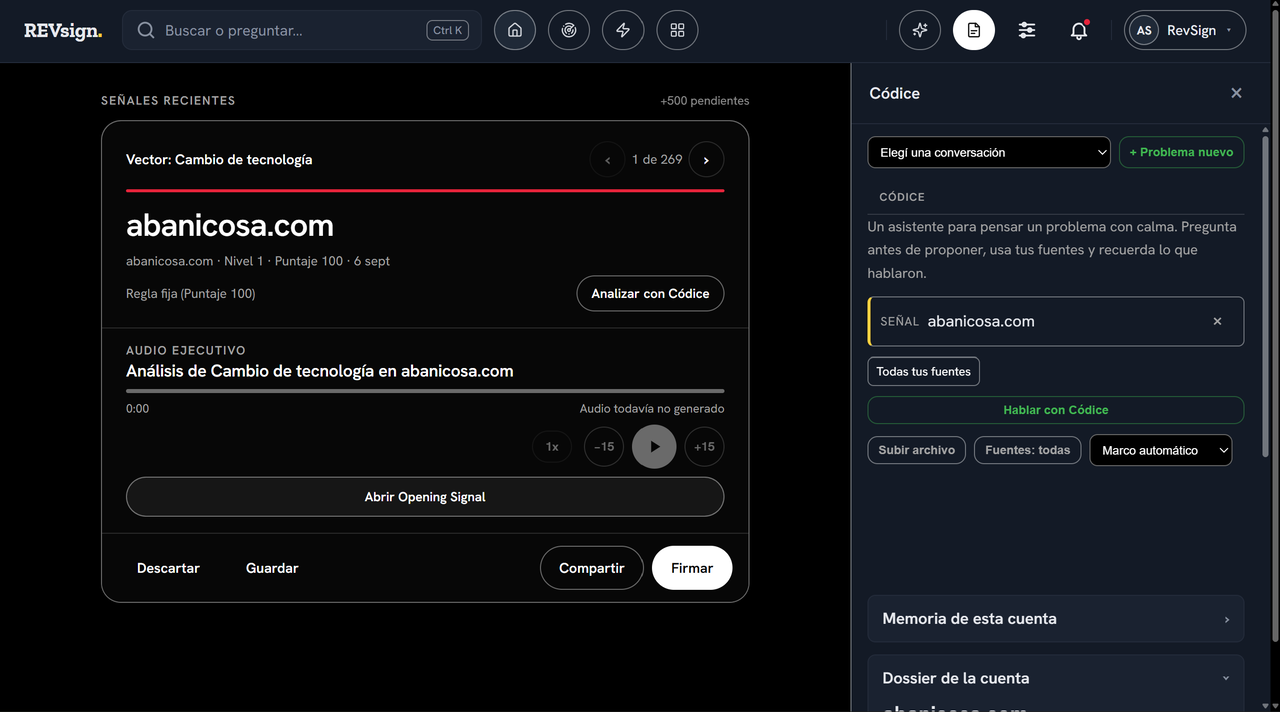The width and height of the screenshot is (1280, 712).
Task: Click the +500 pendientes text
Action: click(704, 101)
